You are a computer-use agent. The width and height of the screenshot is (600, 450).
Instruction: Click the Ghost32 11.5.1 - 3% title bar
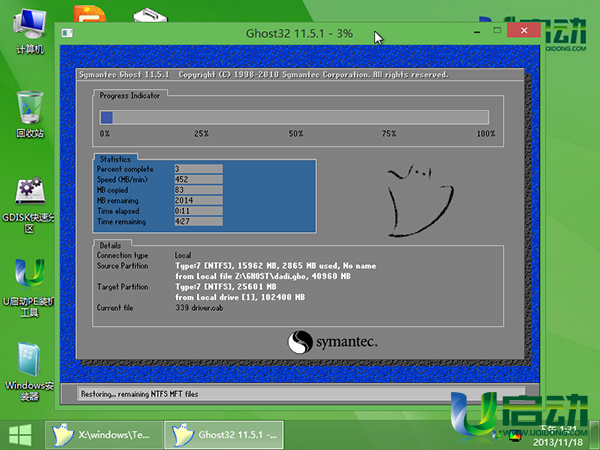coord(299,33)
